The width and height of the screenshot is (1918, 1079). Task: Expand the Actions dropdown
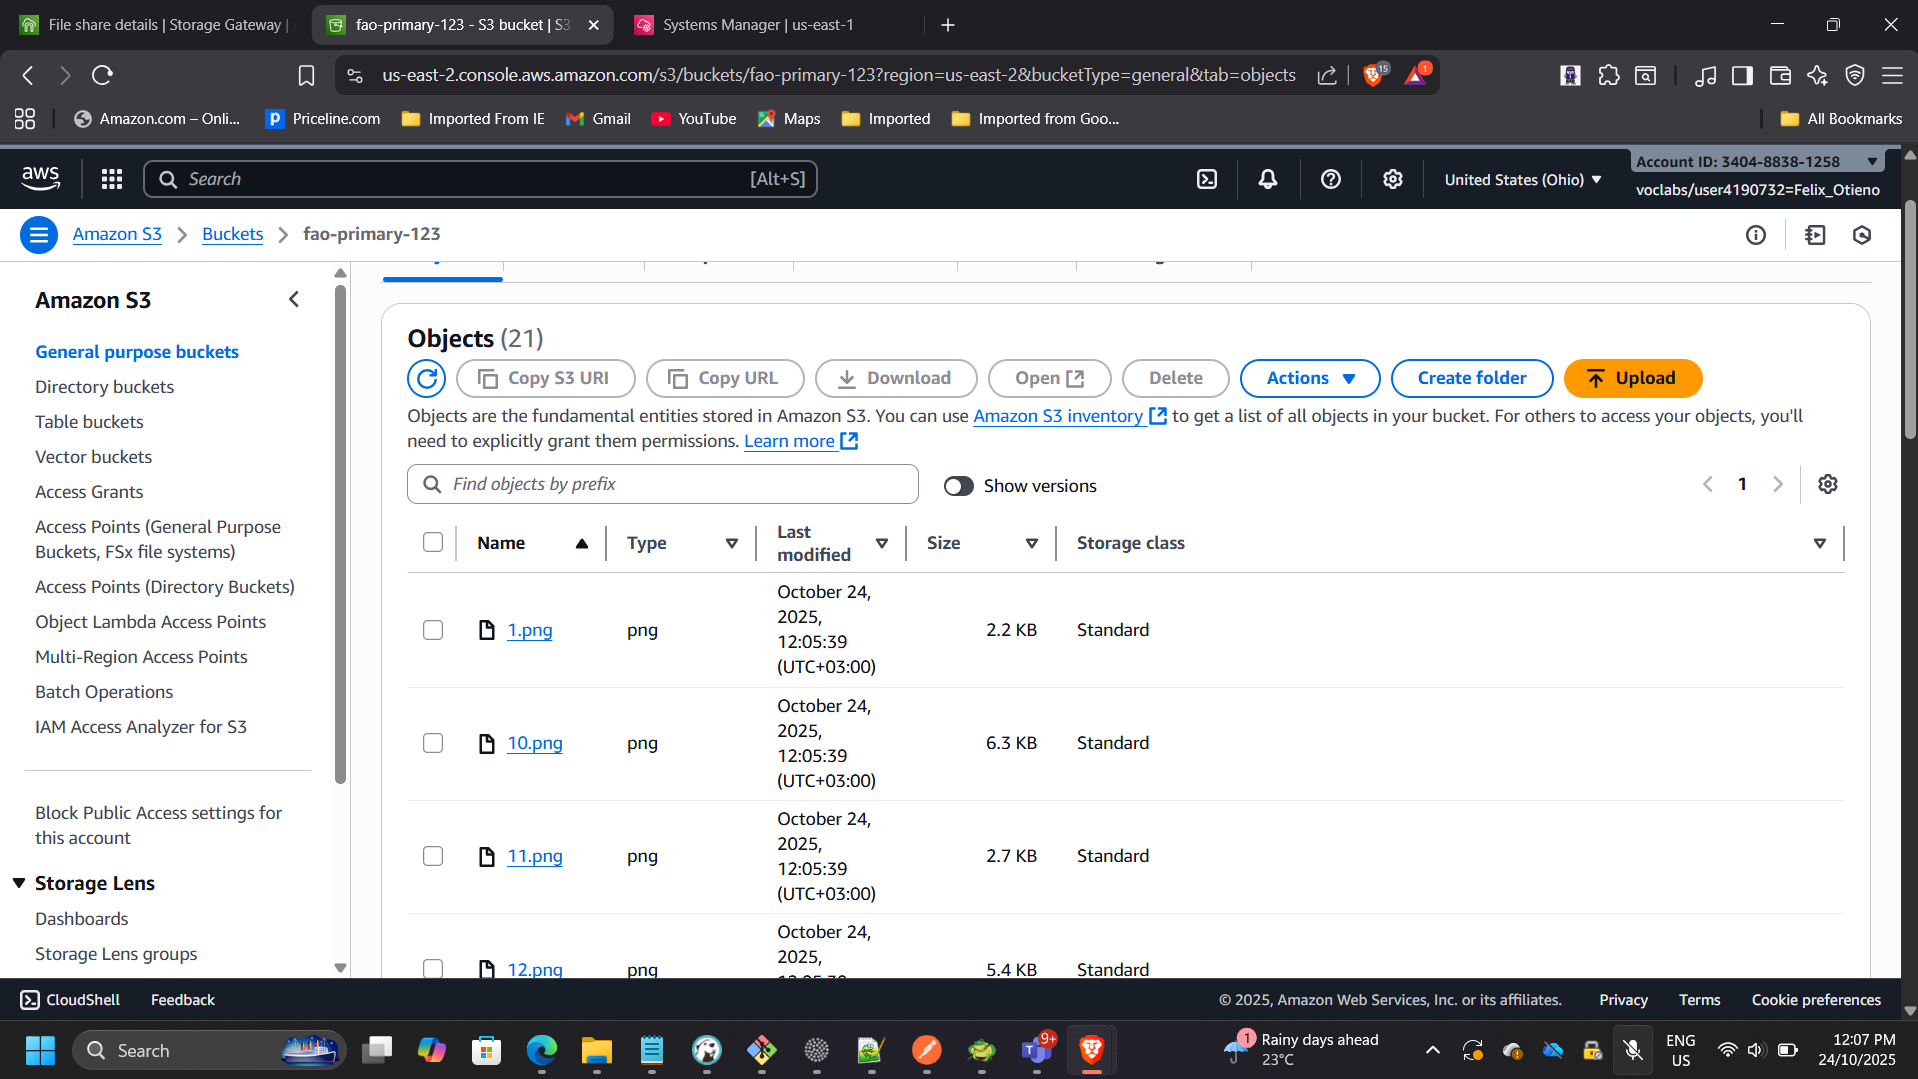click(1309, 378)
